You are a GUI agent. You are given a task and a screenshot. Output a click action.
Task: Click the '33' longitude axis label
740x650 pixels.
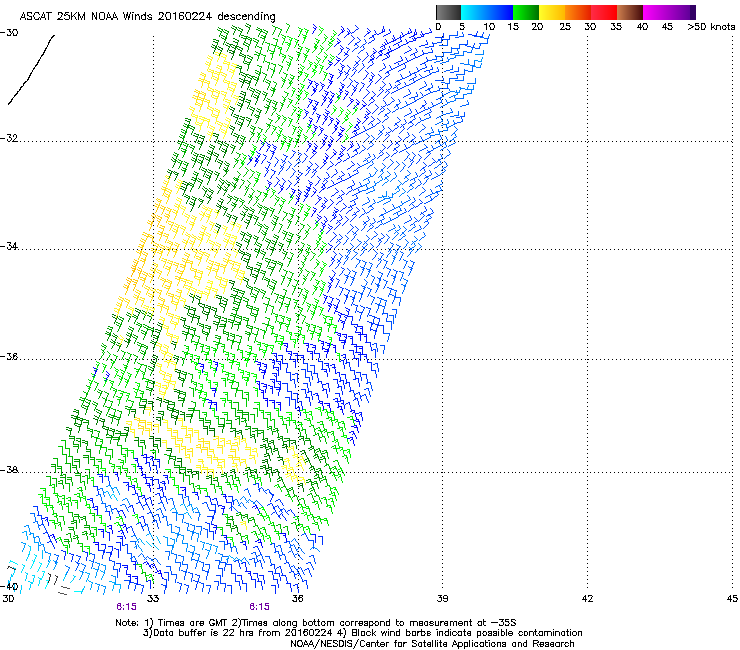coord(153,599)
